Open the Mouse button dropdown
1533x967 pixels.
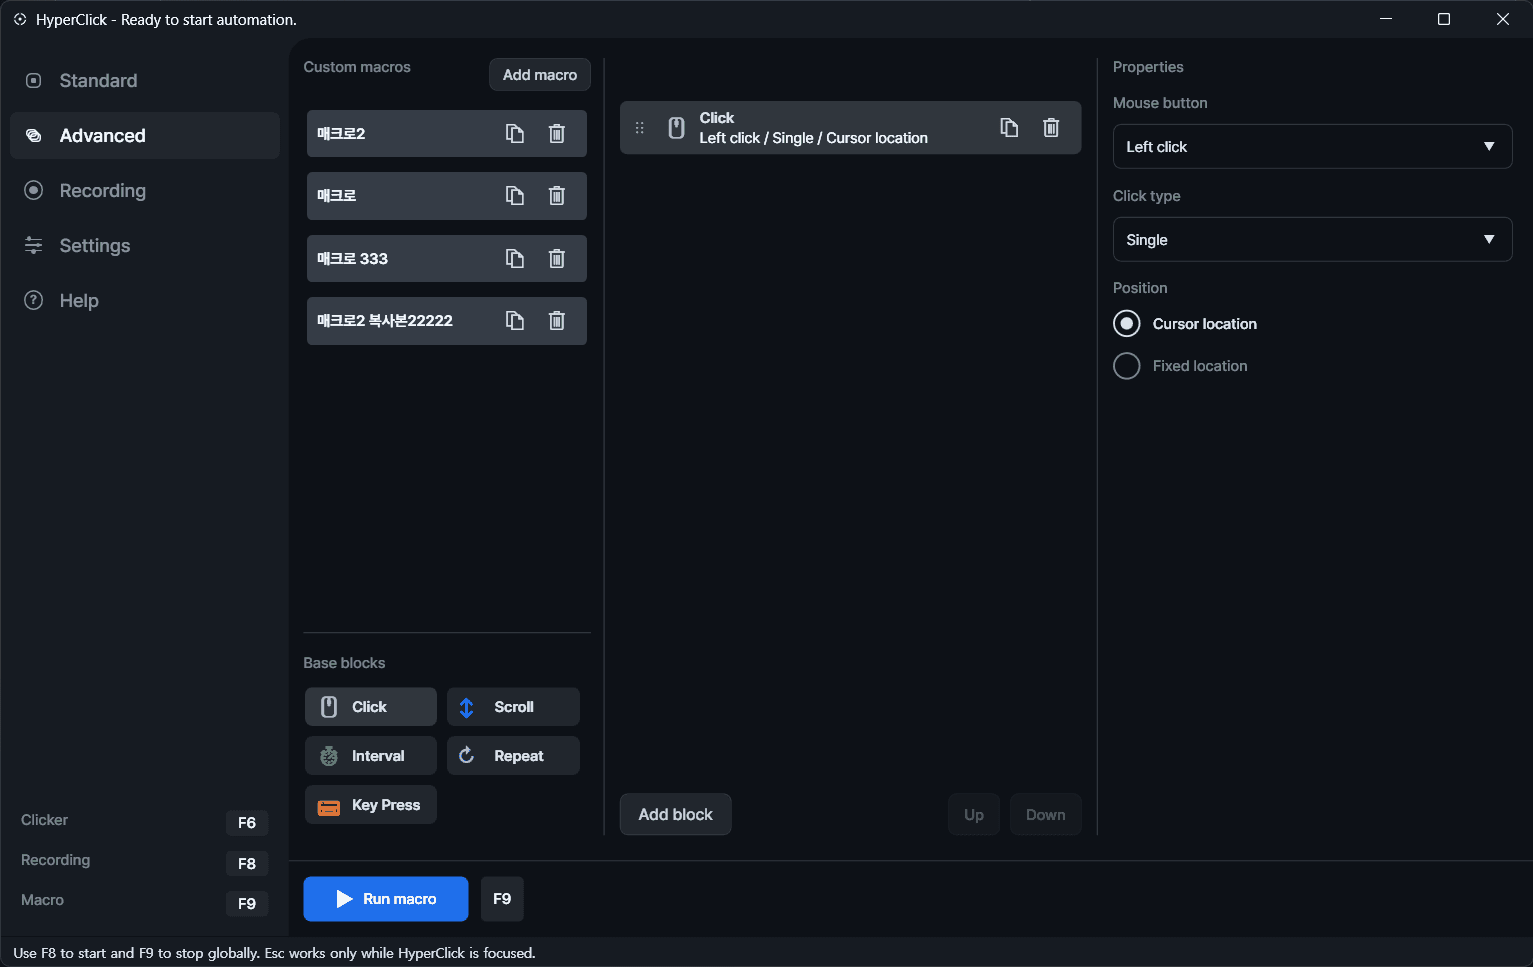click(x=1311, y=146)
